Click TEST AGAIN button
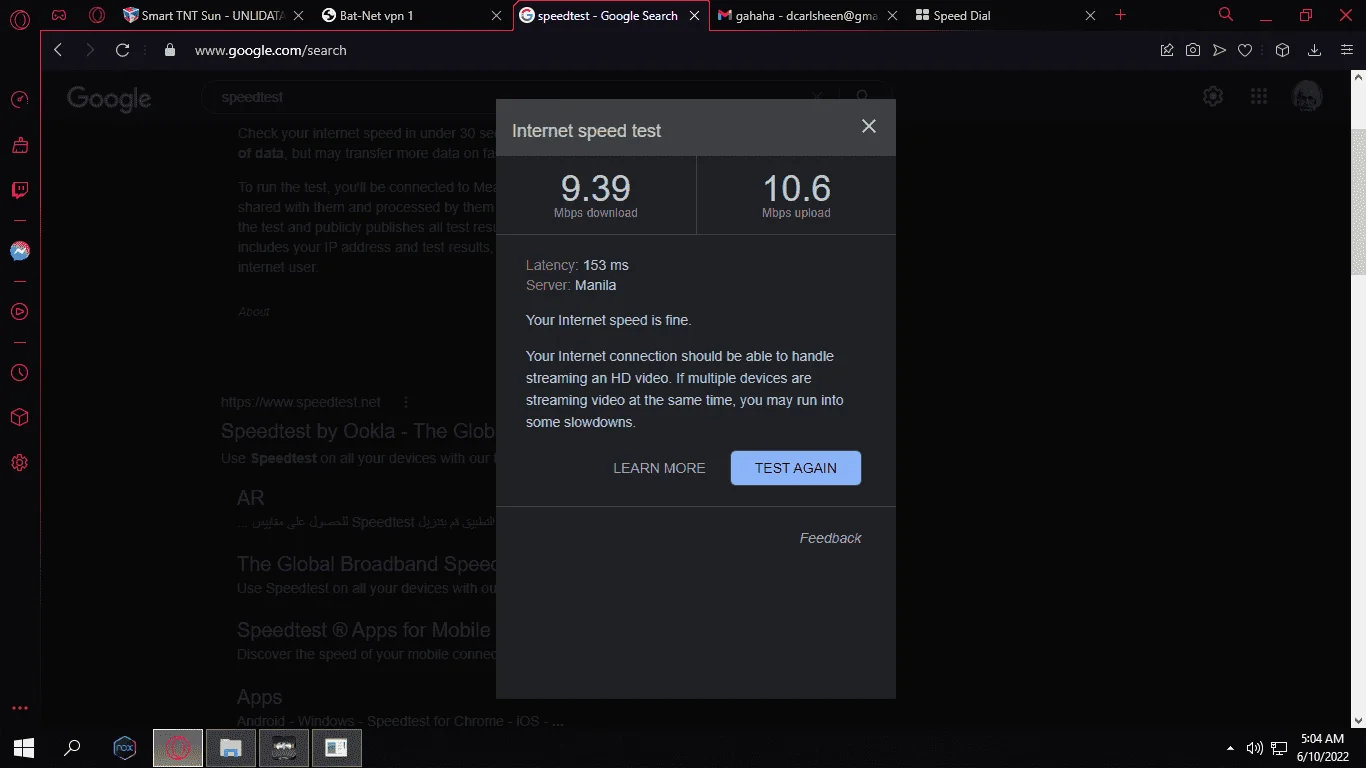 point(796,468)
